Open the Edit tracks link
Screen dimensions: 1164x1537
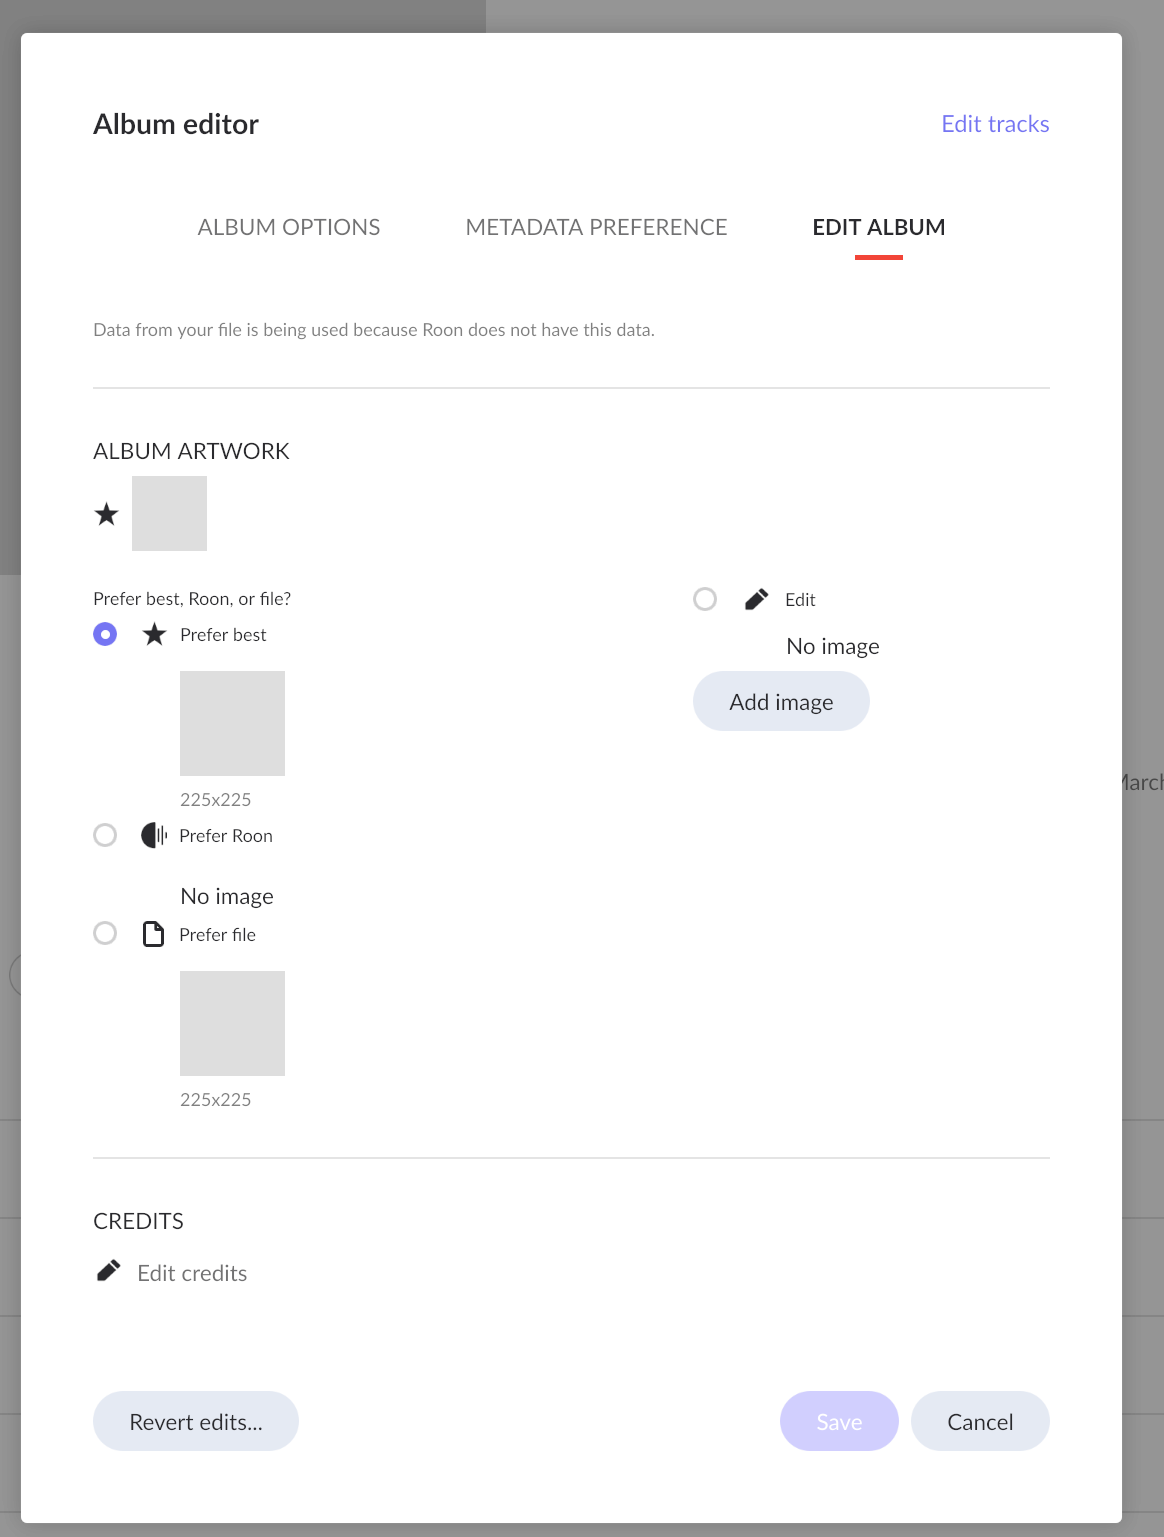[995, 124]
